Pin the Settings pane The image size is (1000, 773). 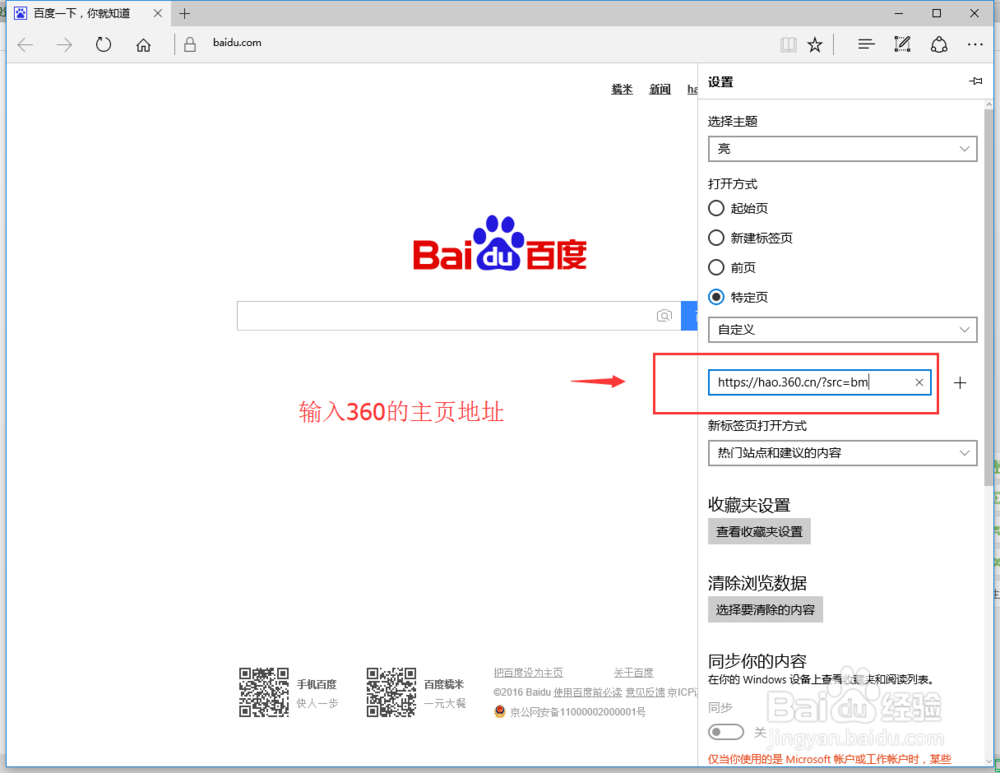coord(976,81)
